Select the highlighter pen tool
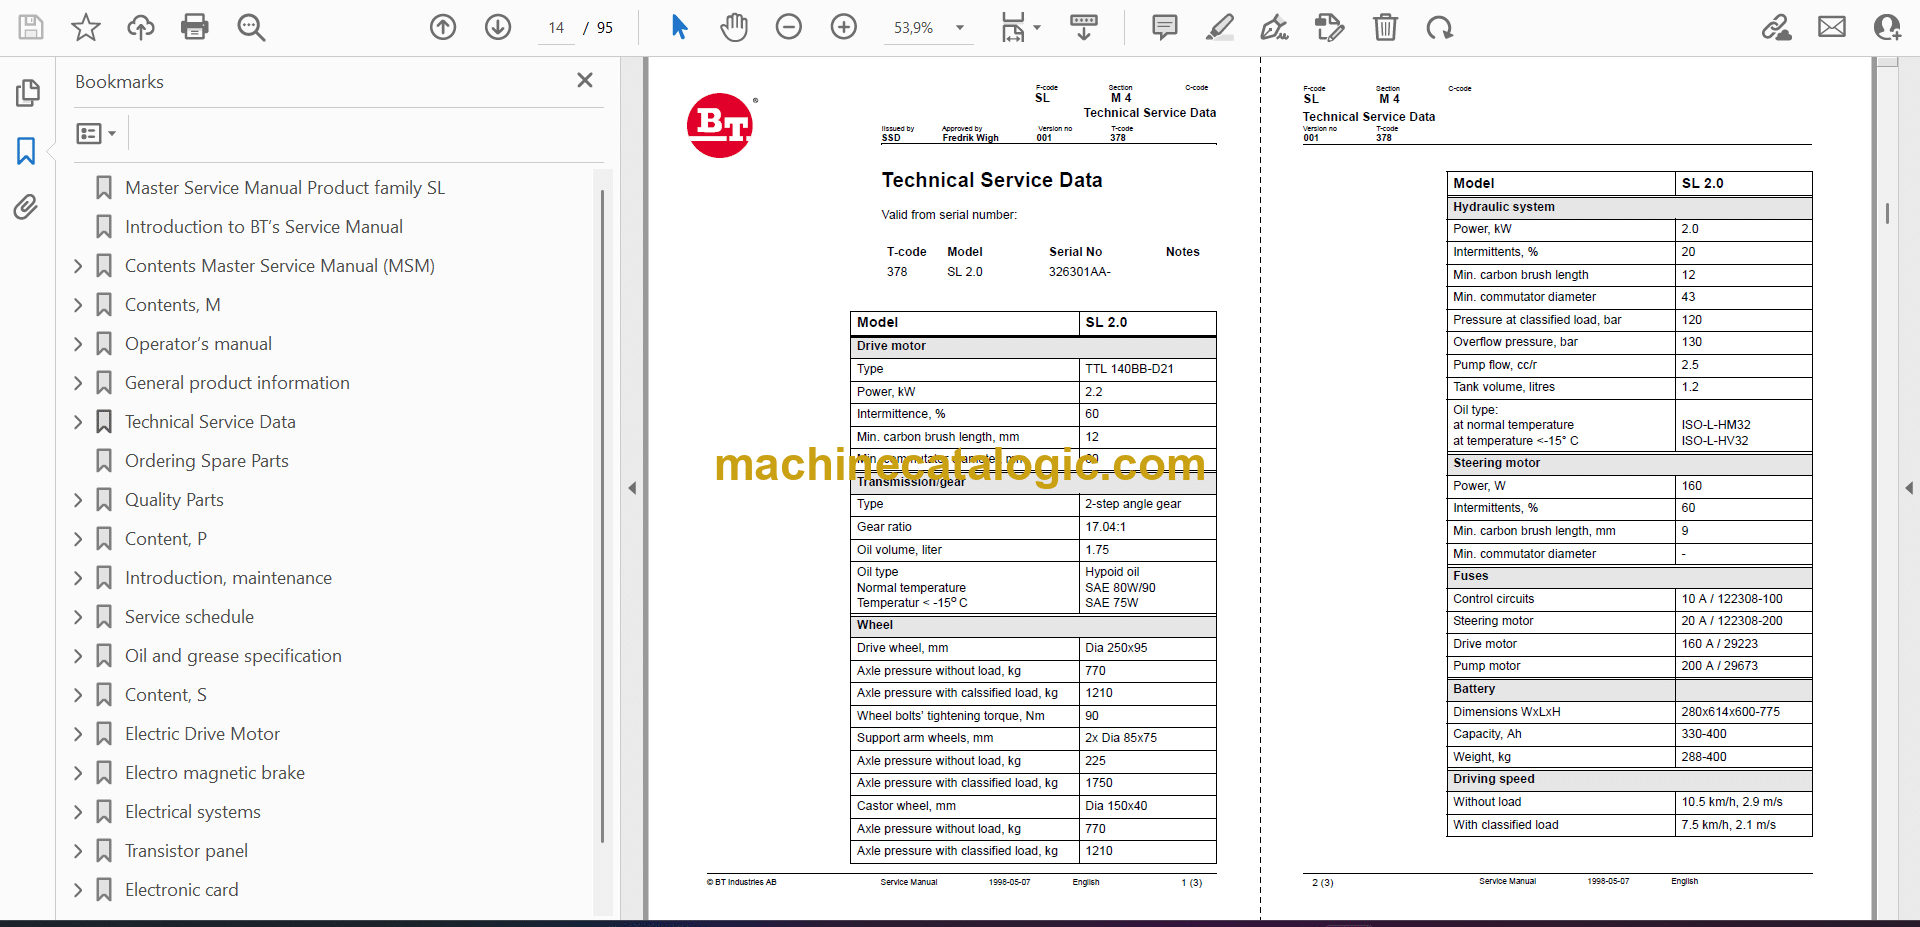 coord(1220,27)
